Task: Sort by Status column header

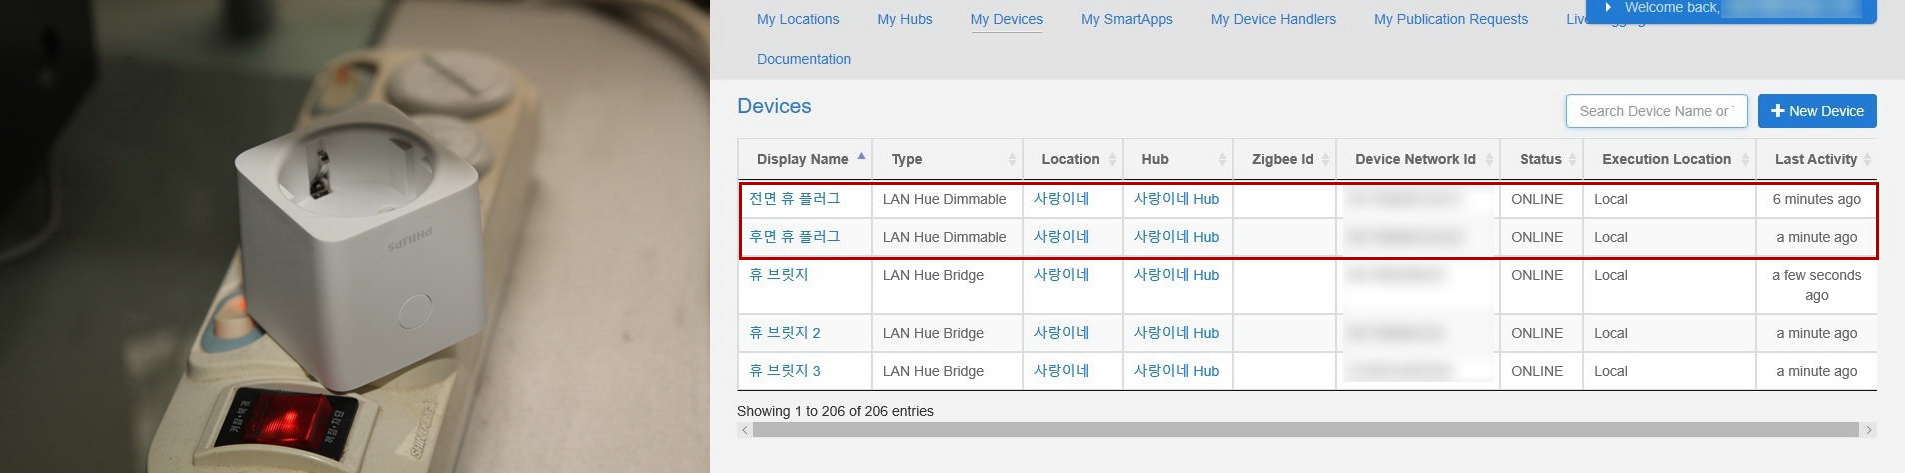Action: point(1540,159)
